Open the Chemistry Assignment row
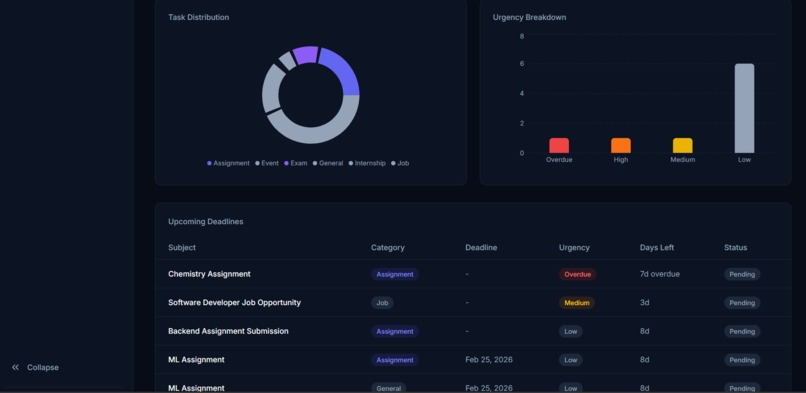This screenshot has width=806, height=393. (473, 274)
